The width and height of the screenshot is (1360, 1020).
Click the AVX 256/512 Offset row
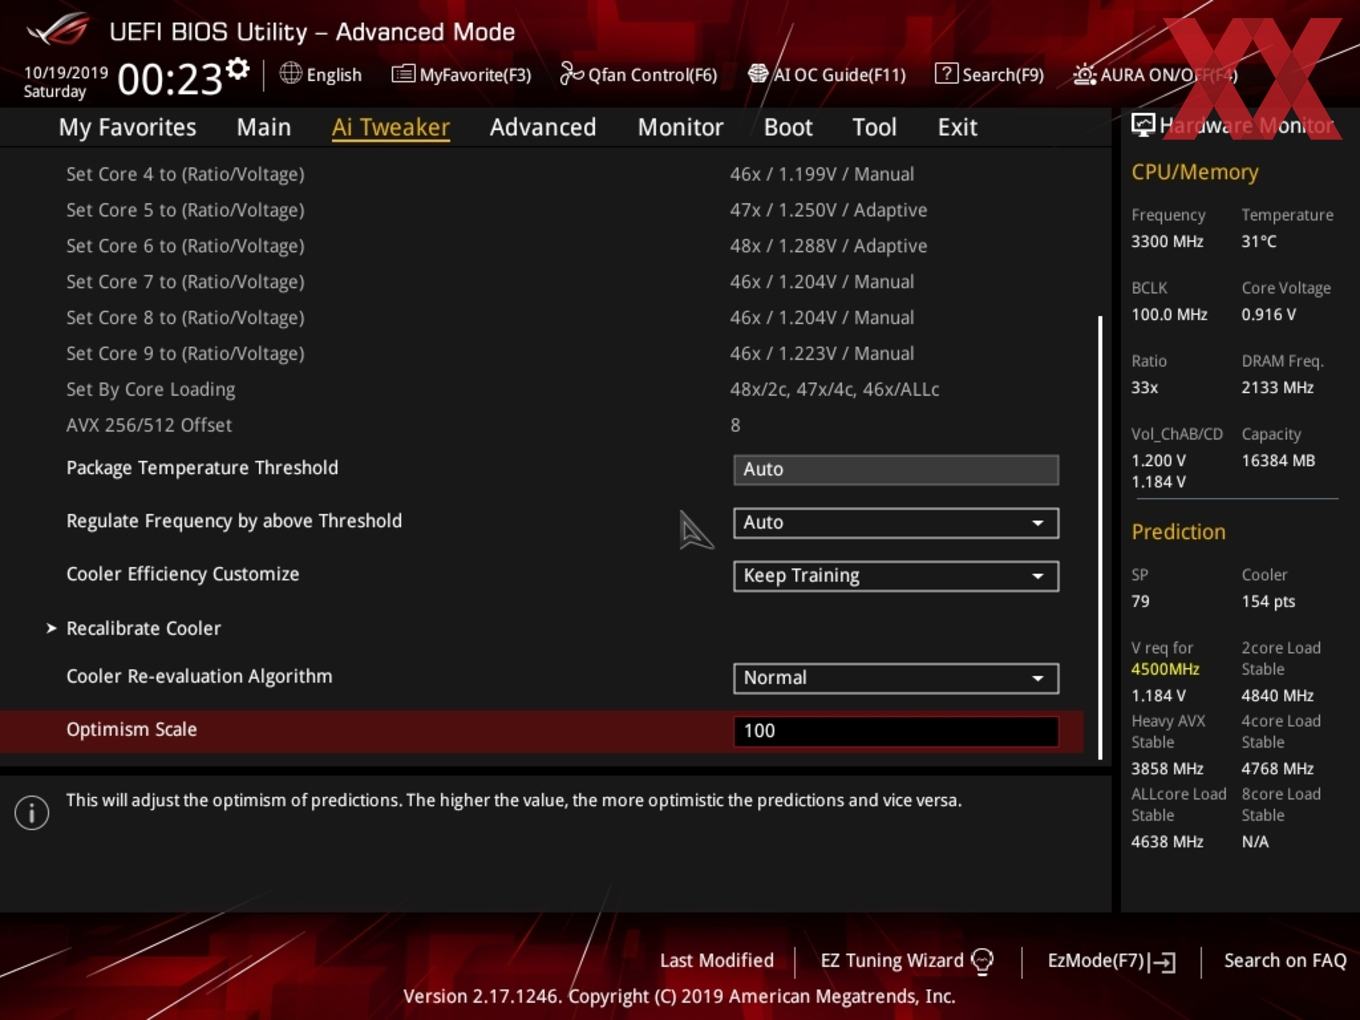click(149, 425)
